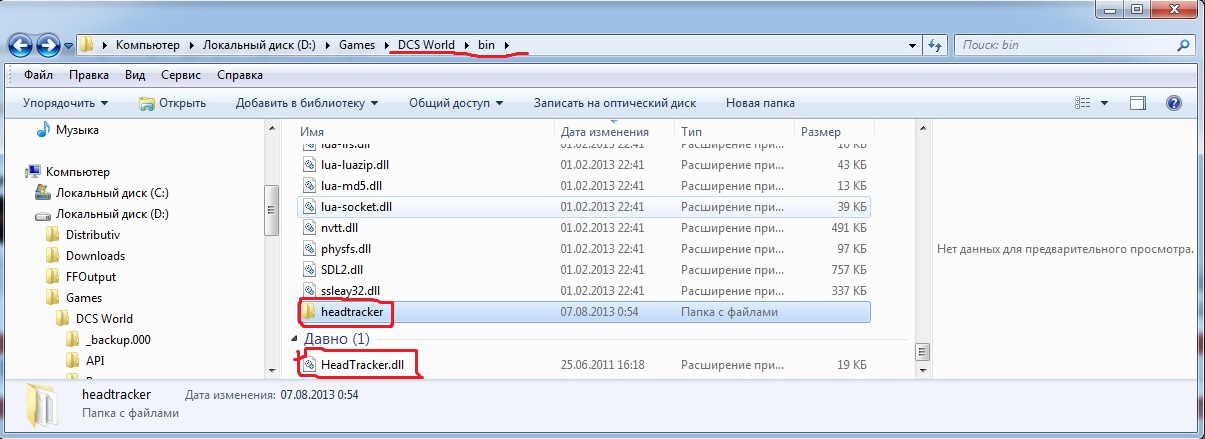Select Локальный диск (D:) in the tree
This screenshot has width=1205, height=439.
point(112,214)
